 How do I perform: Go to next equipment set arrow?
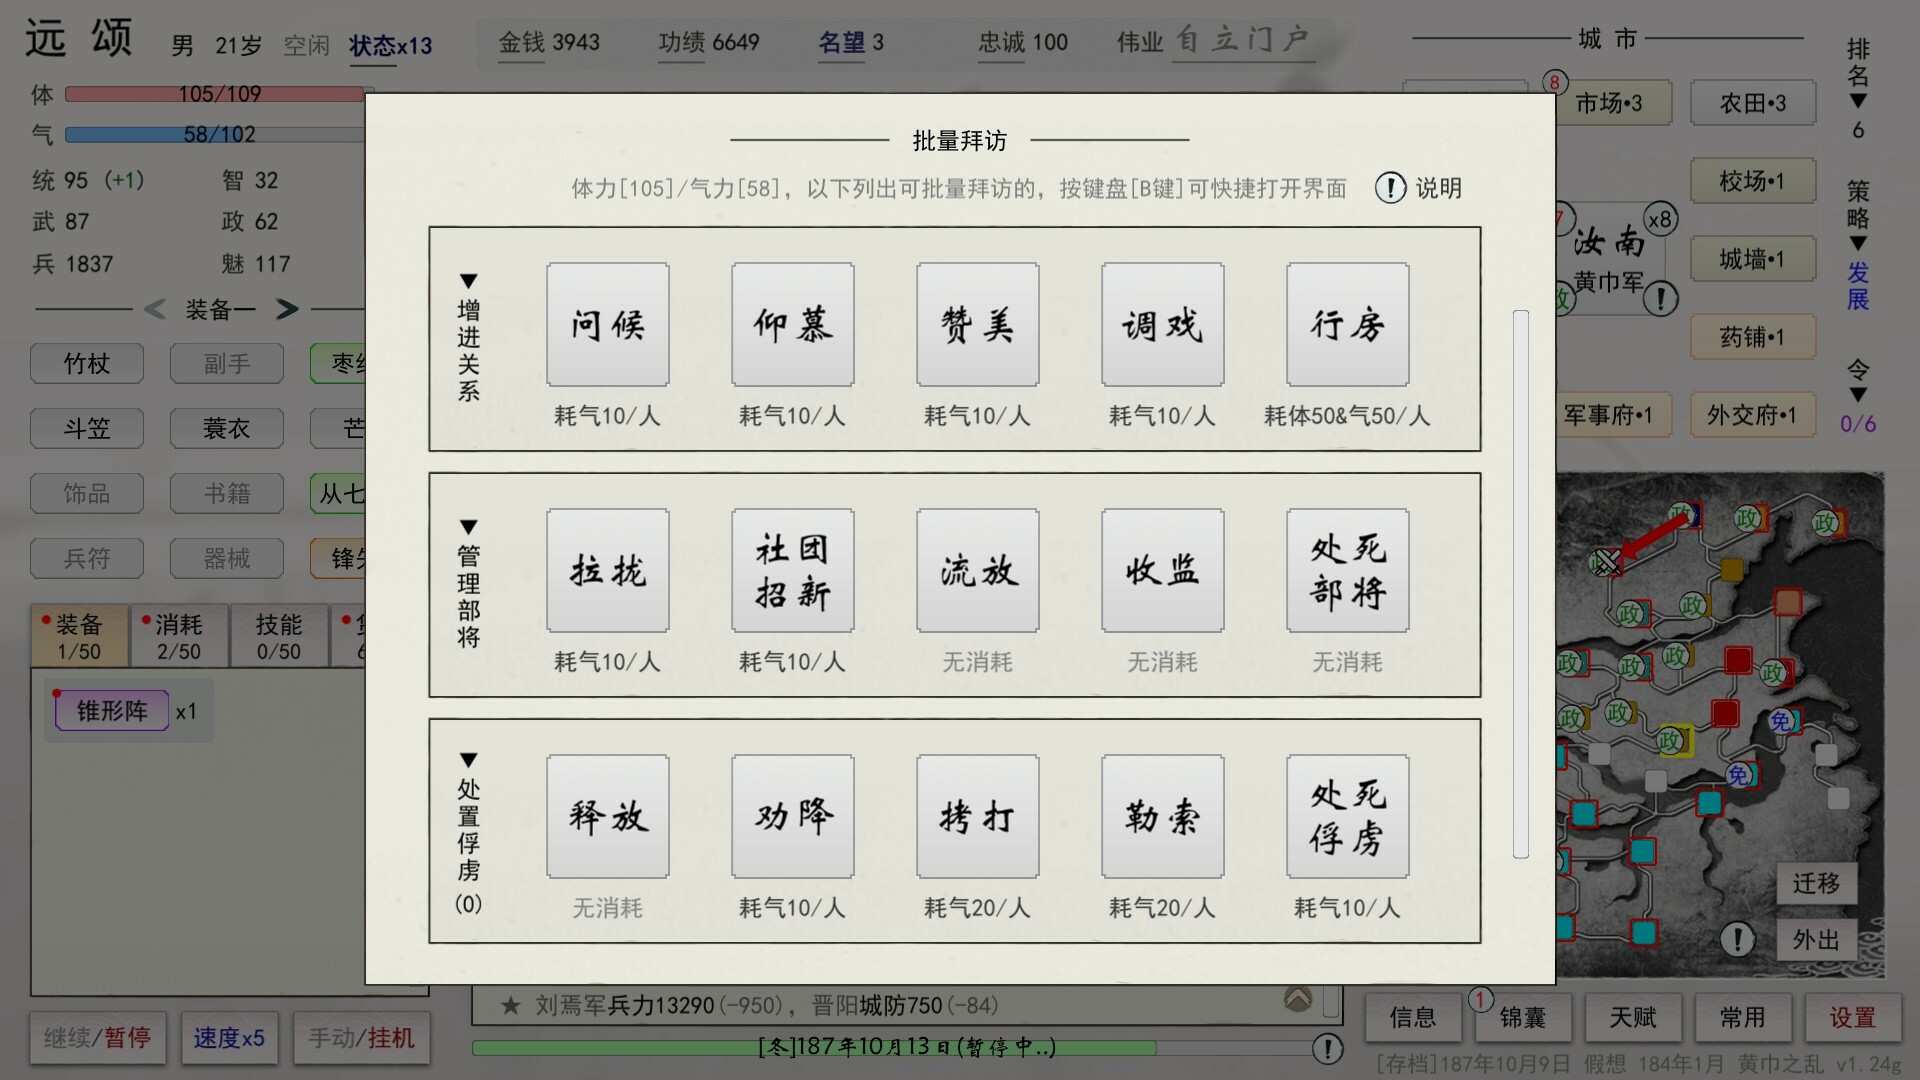pyautogui.click(x=288, y=309)
